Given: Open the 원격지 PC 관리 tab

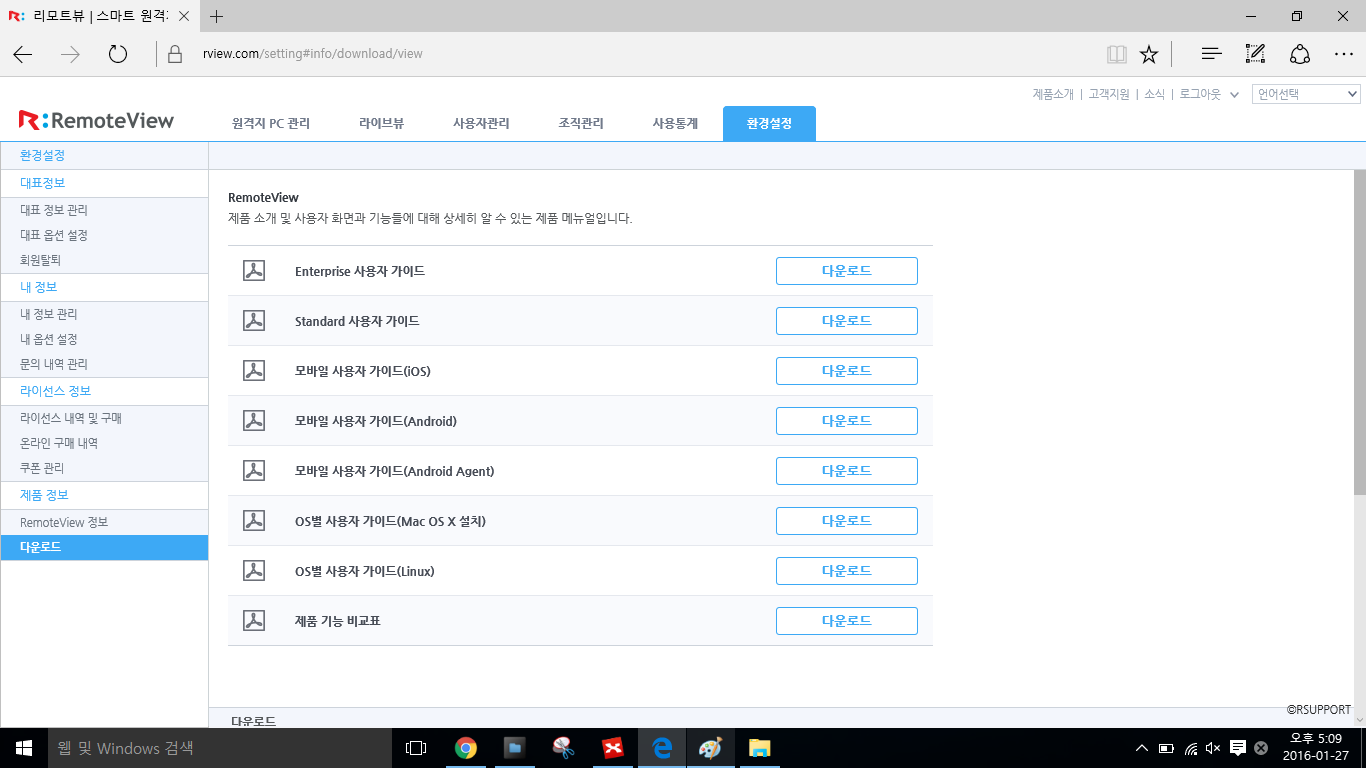Looking at the screenshot, I should pyautogui.click(x=271, y=124).
